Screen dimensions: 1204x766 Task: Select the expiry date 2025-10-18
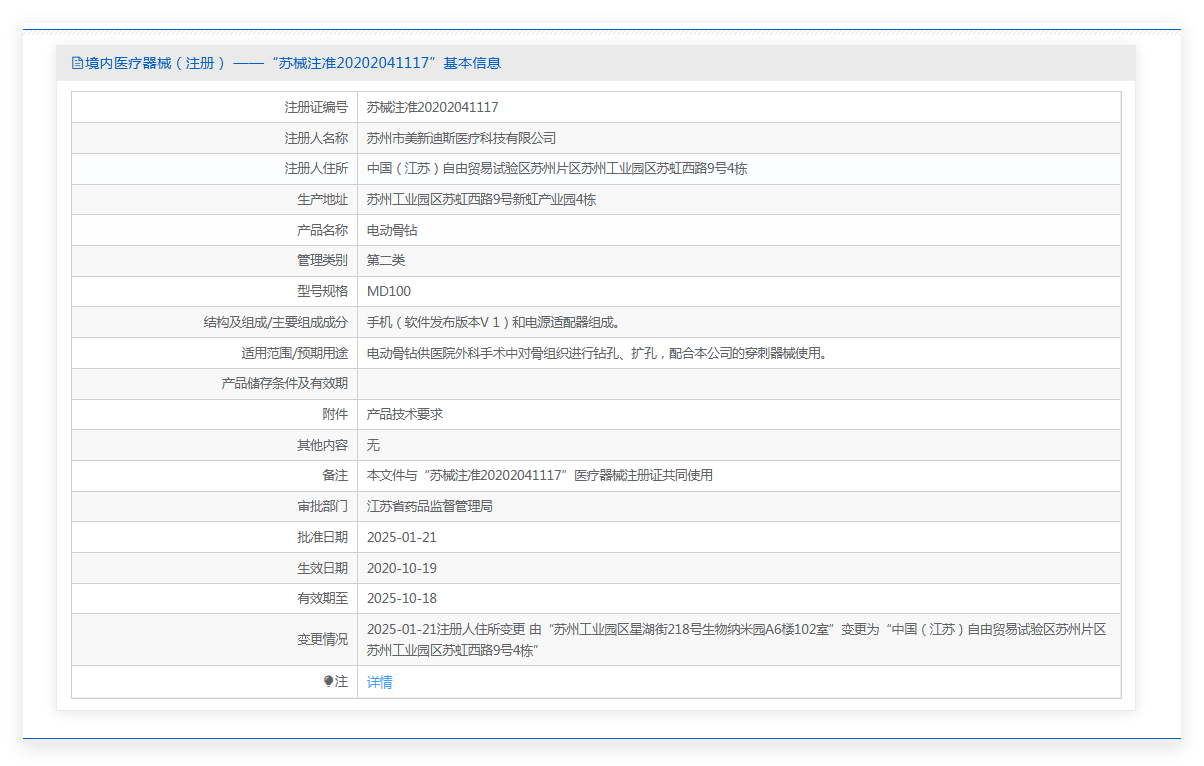point(402,598)
